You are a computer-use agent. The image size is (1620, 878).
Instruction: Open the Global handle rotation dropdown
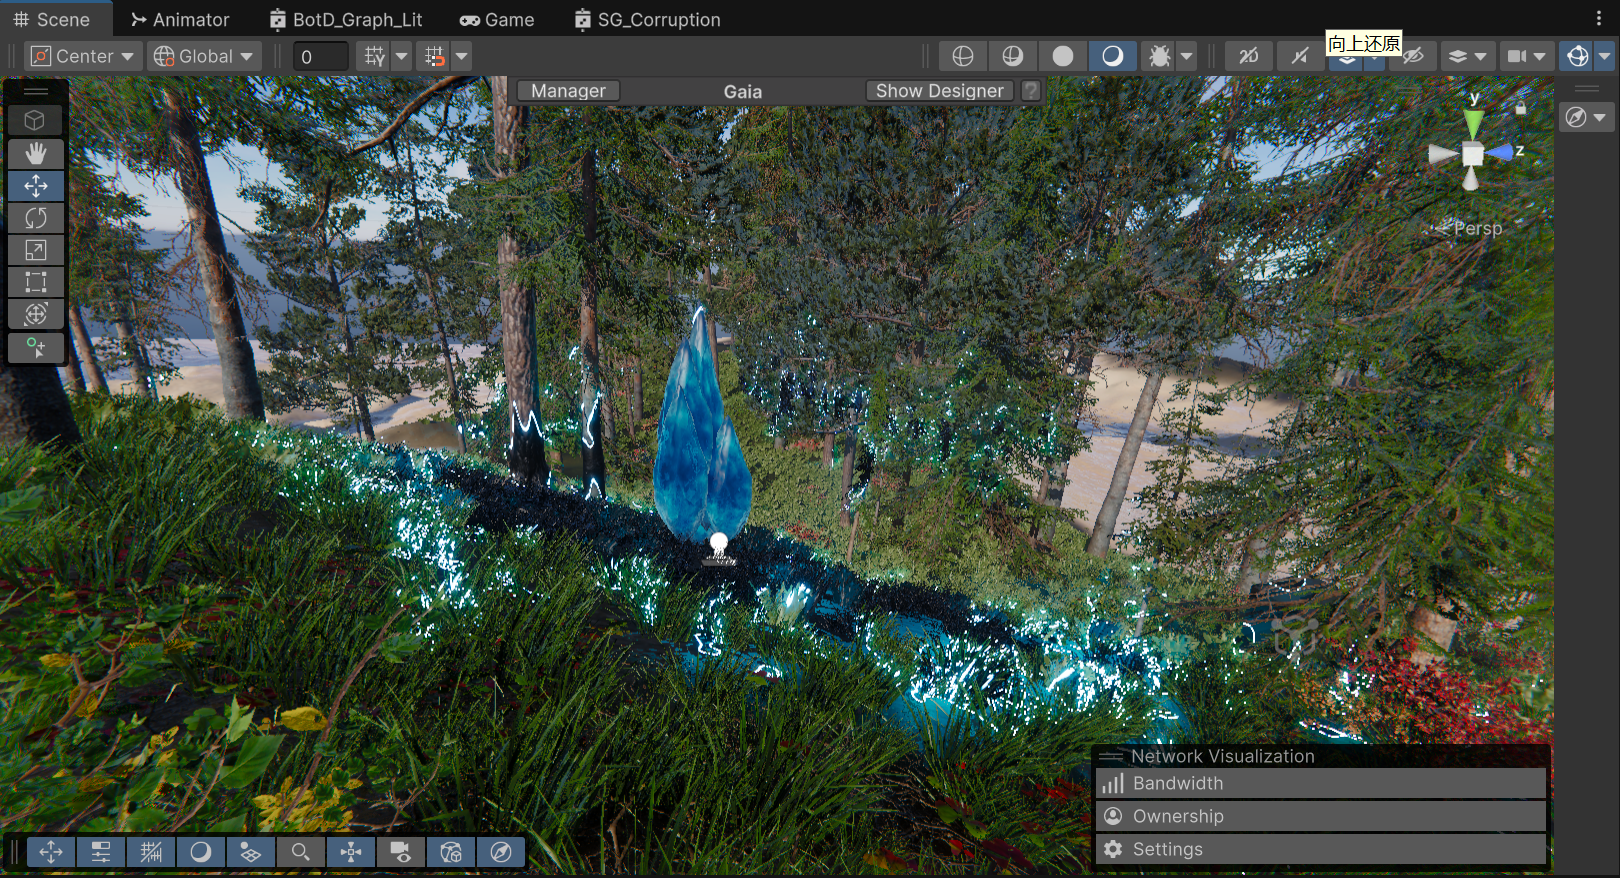(x=204, y=56)
